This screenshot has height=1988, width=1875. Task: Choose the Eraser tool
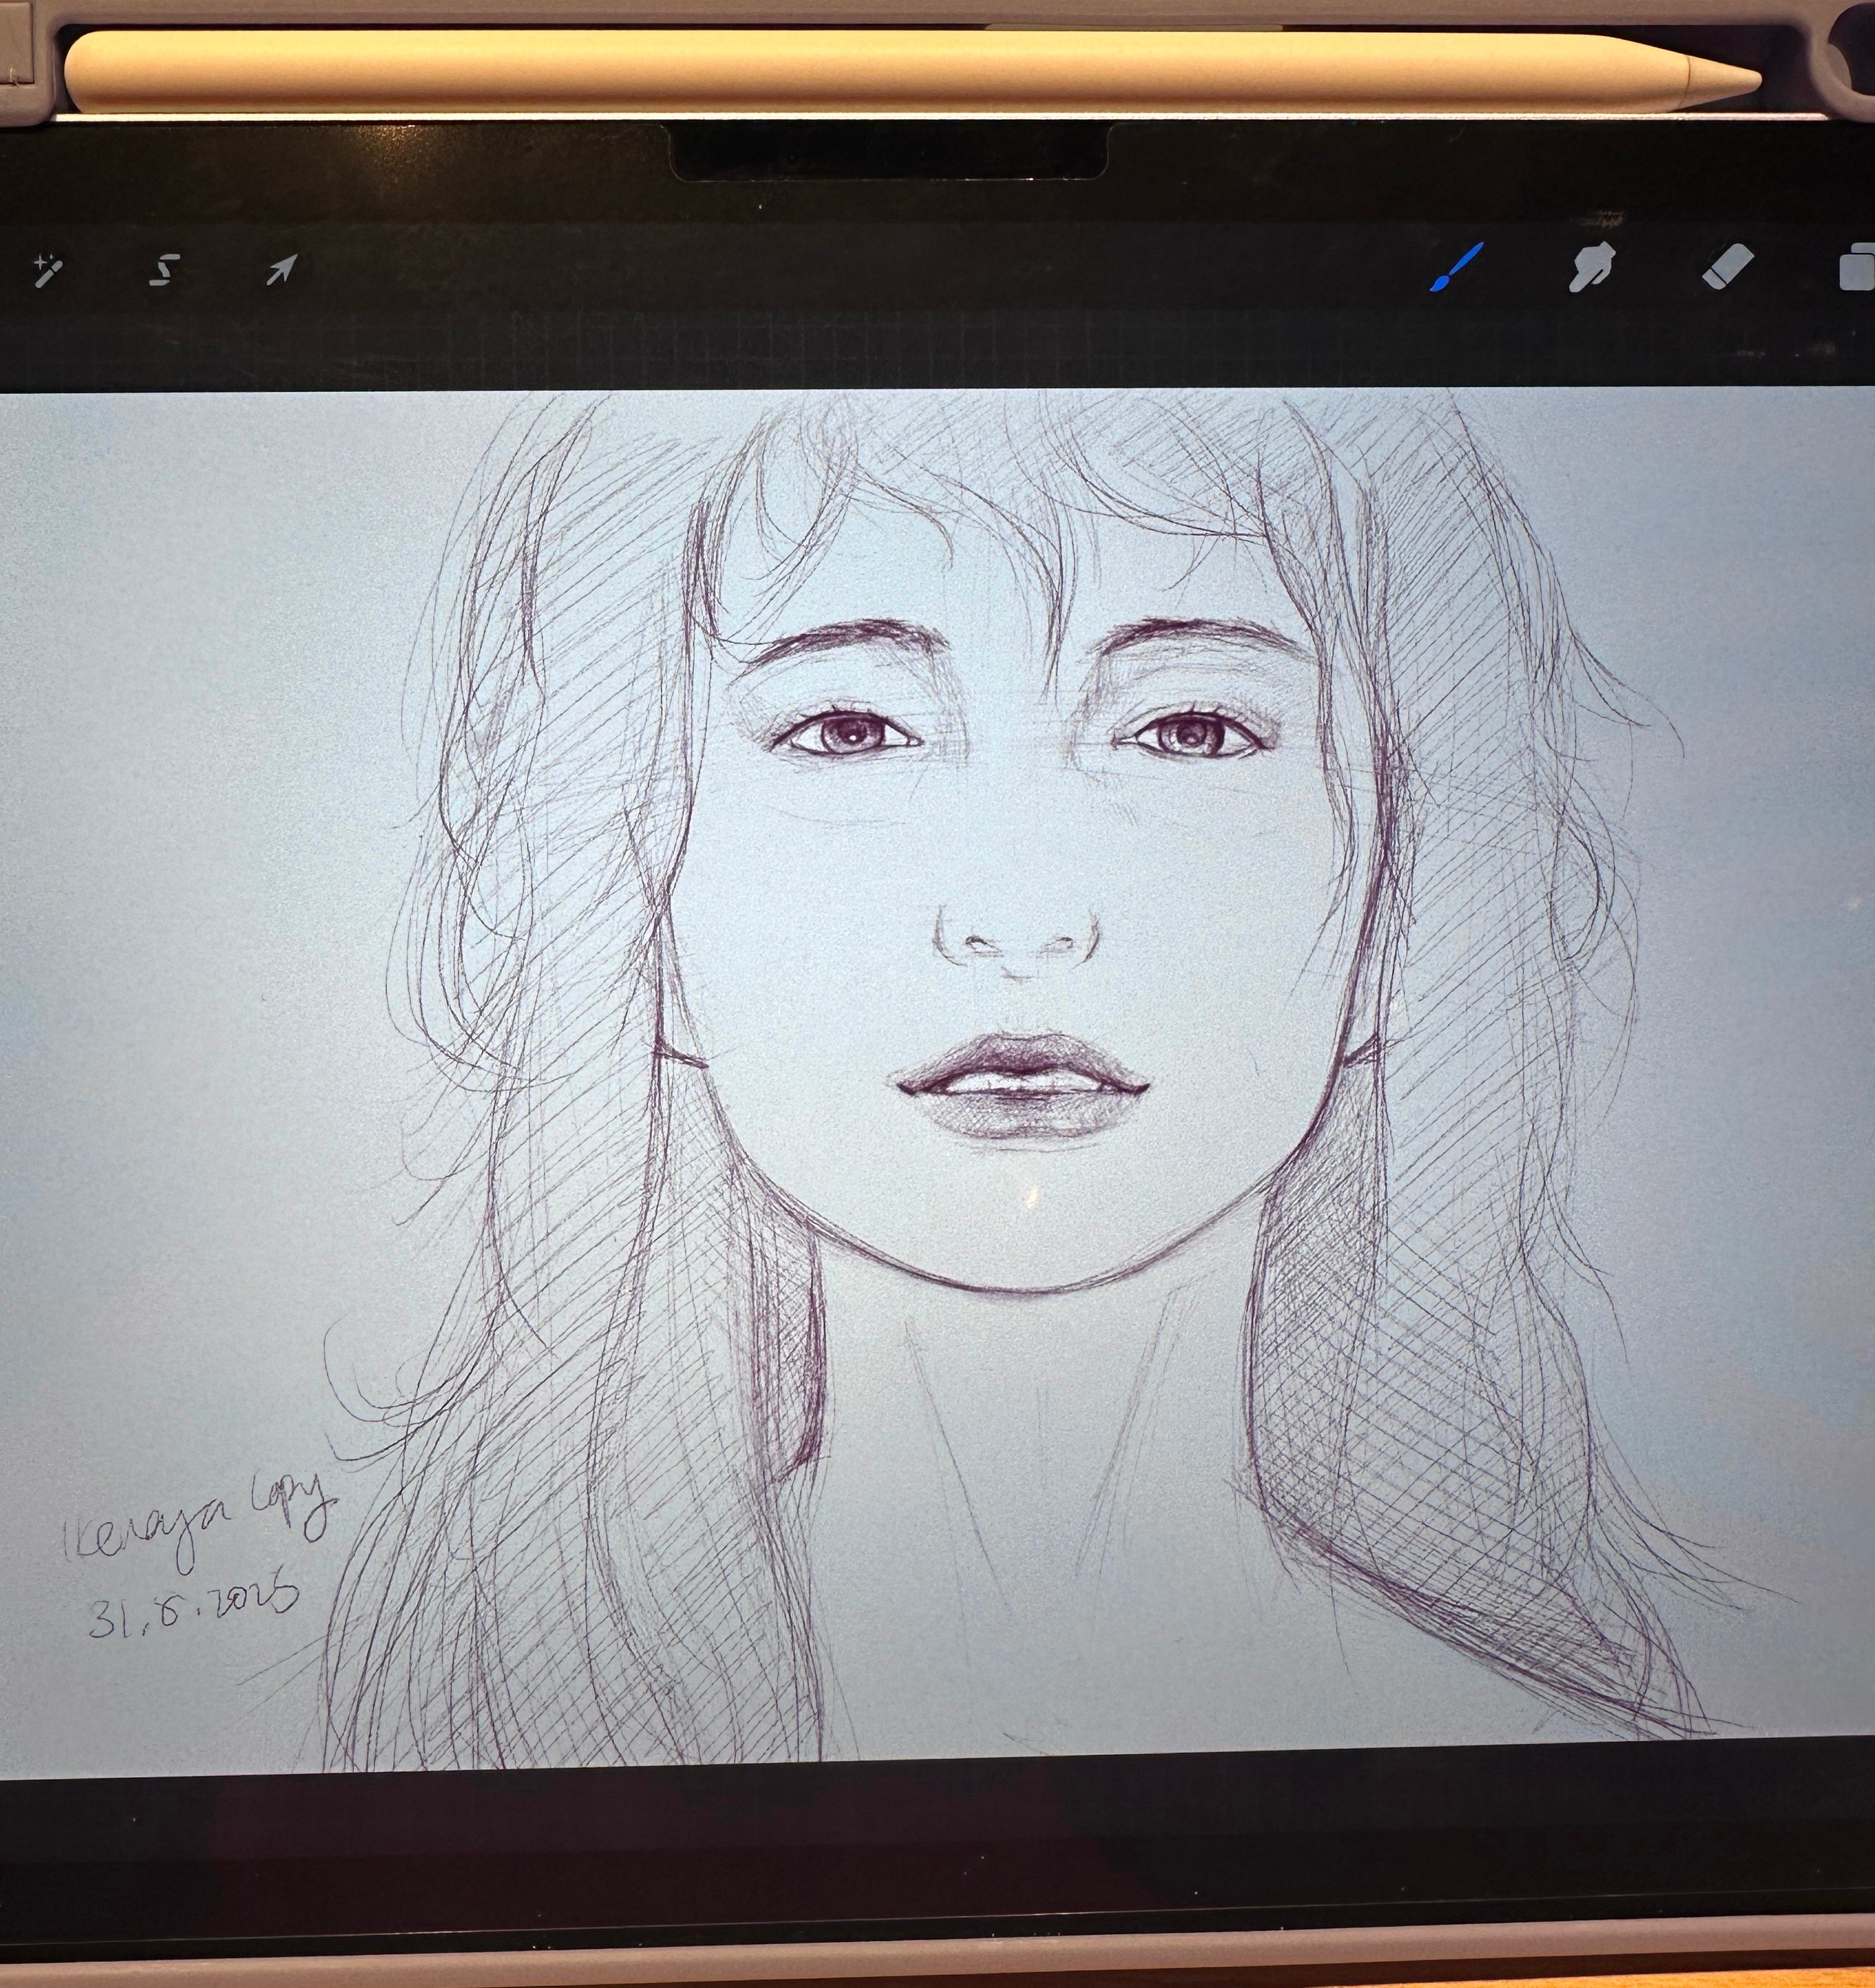tap(1727, 267)
